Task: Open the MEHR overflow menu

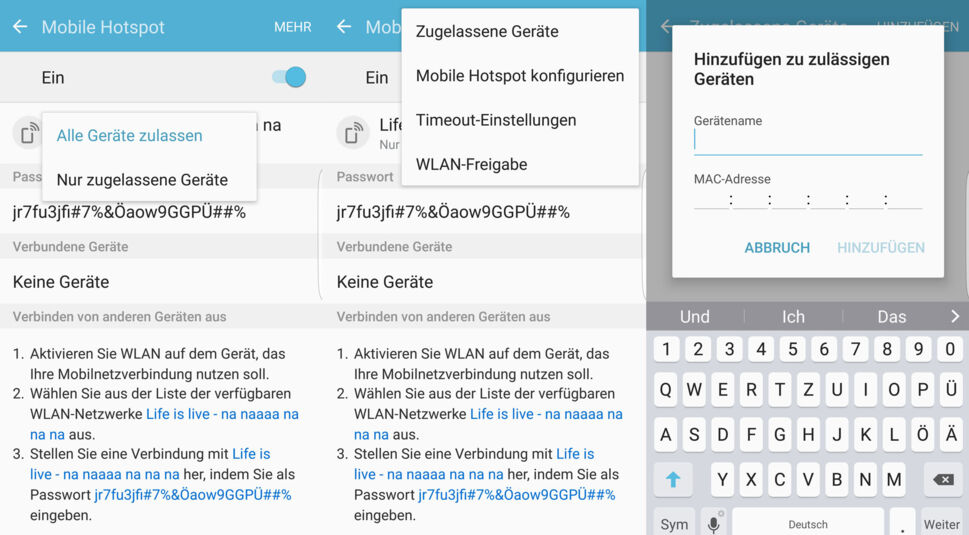Action: click(x=292, y=27)
